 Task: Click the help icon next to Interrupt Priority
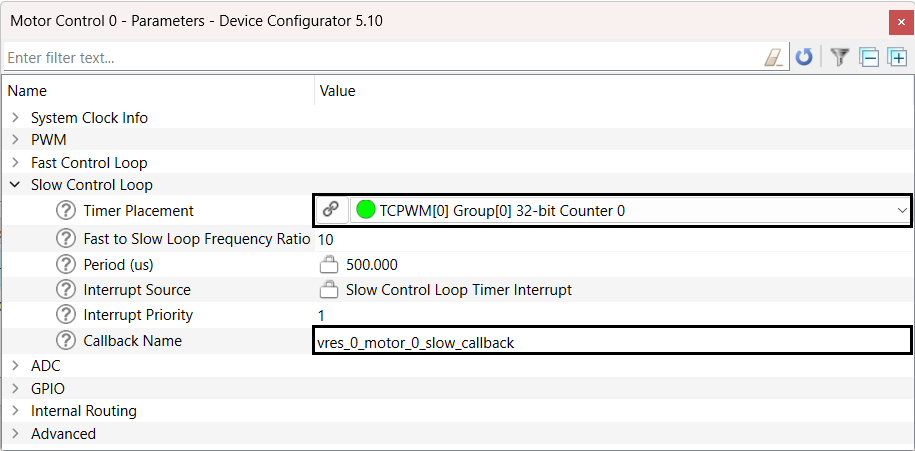(x=66, y=315)
